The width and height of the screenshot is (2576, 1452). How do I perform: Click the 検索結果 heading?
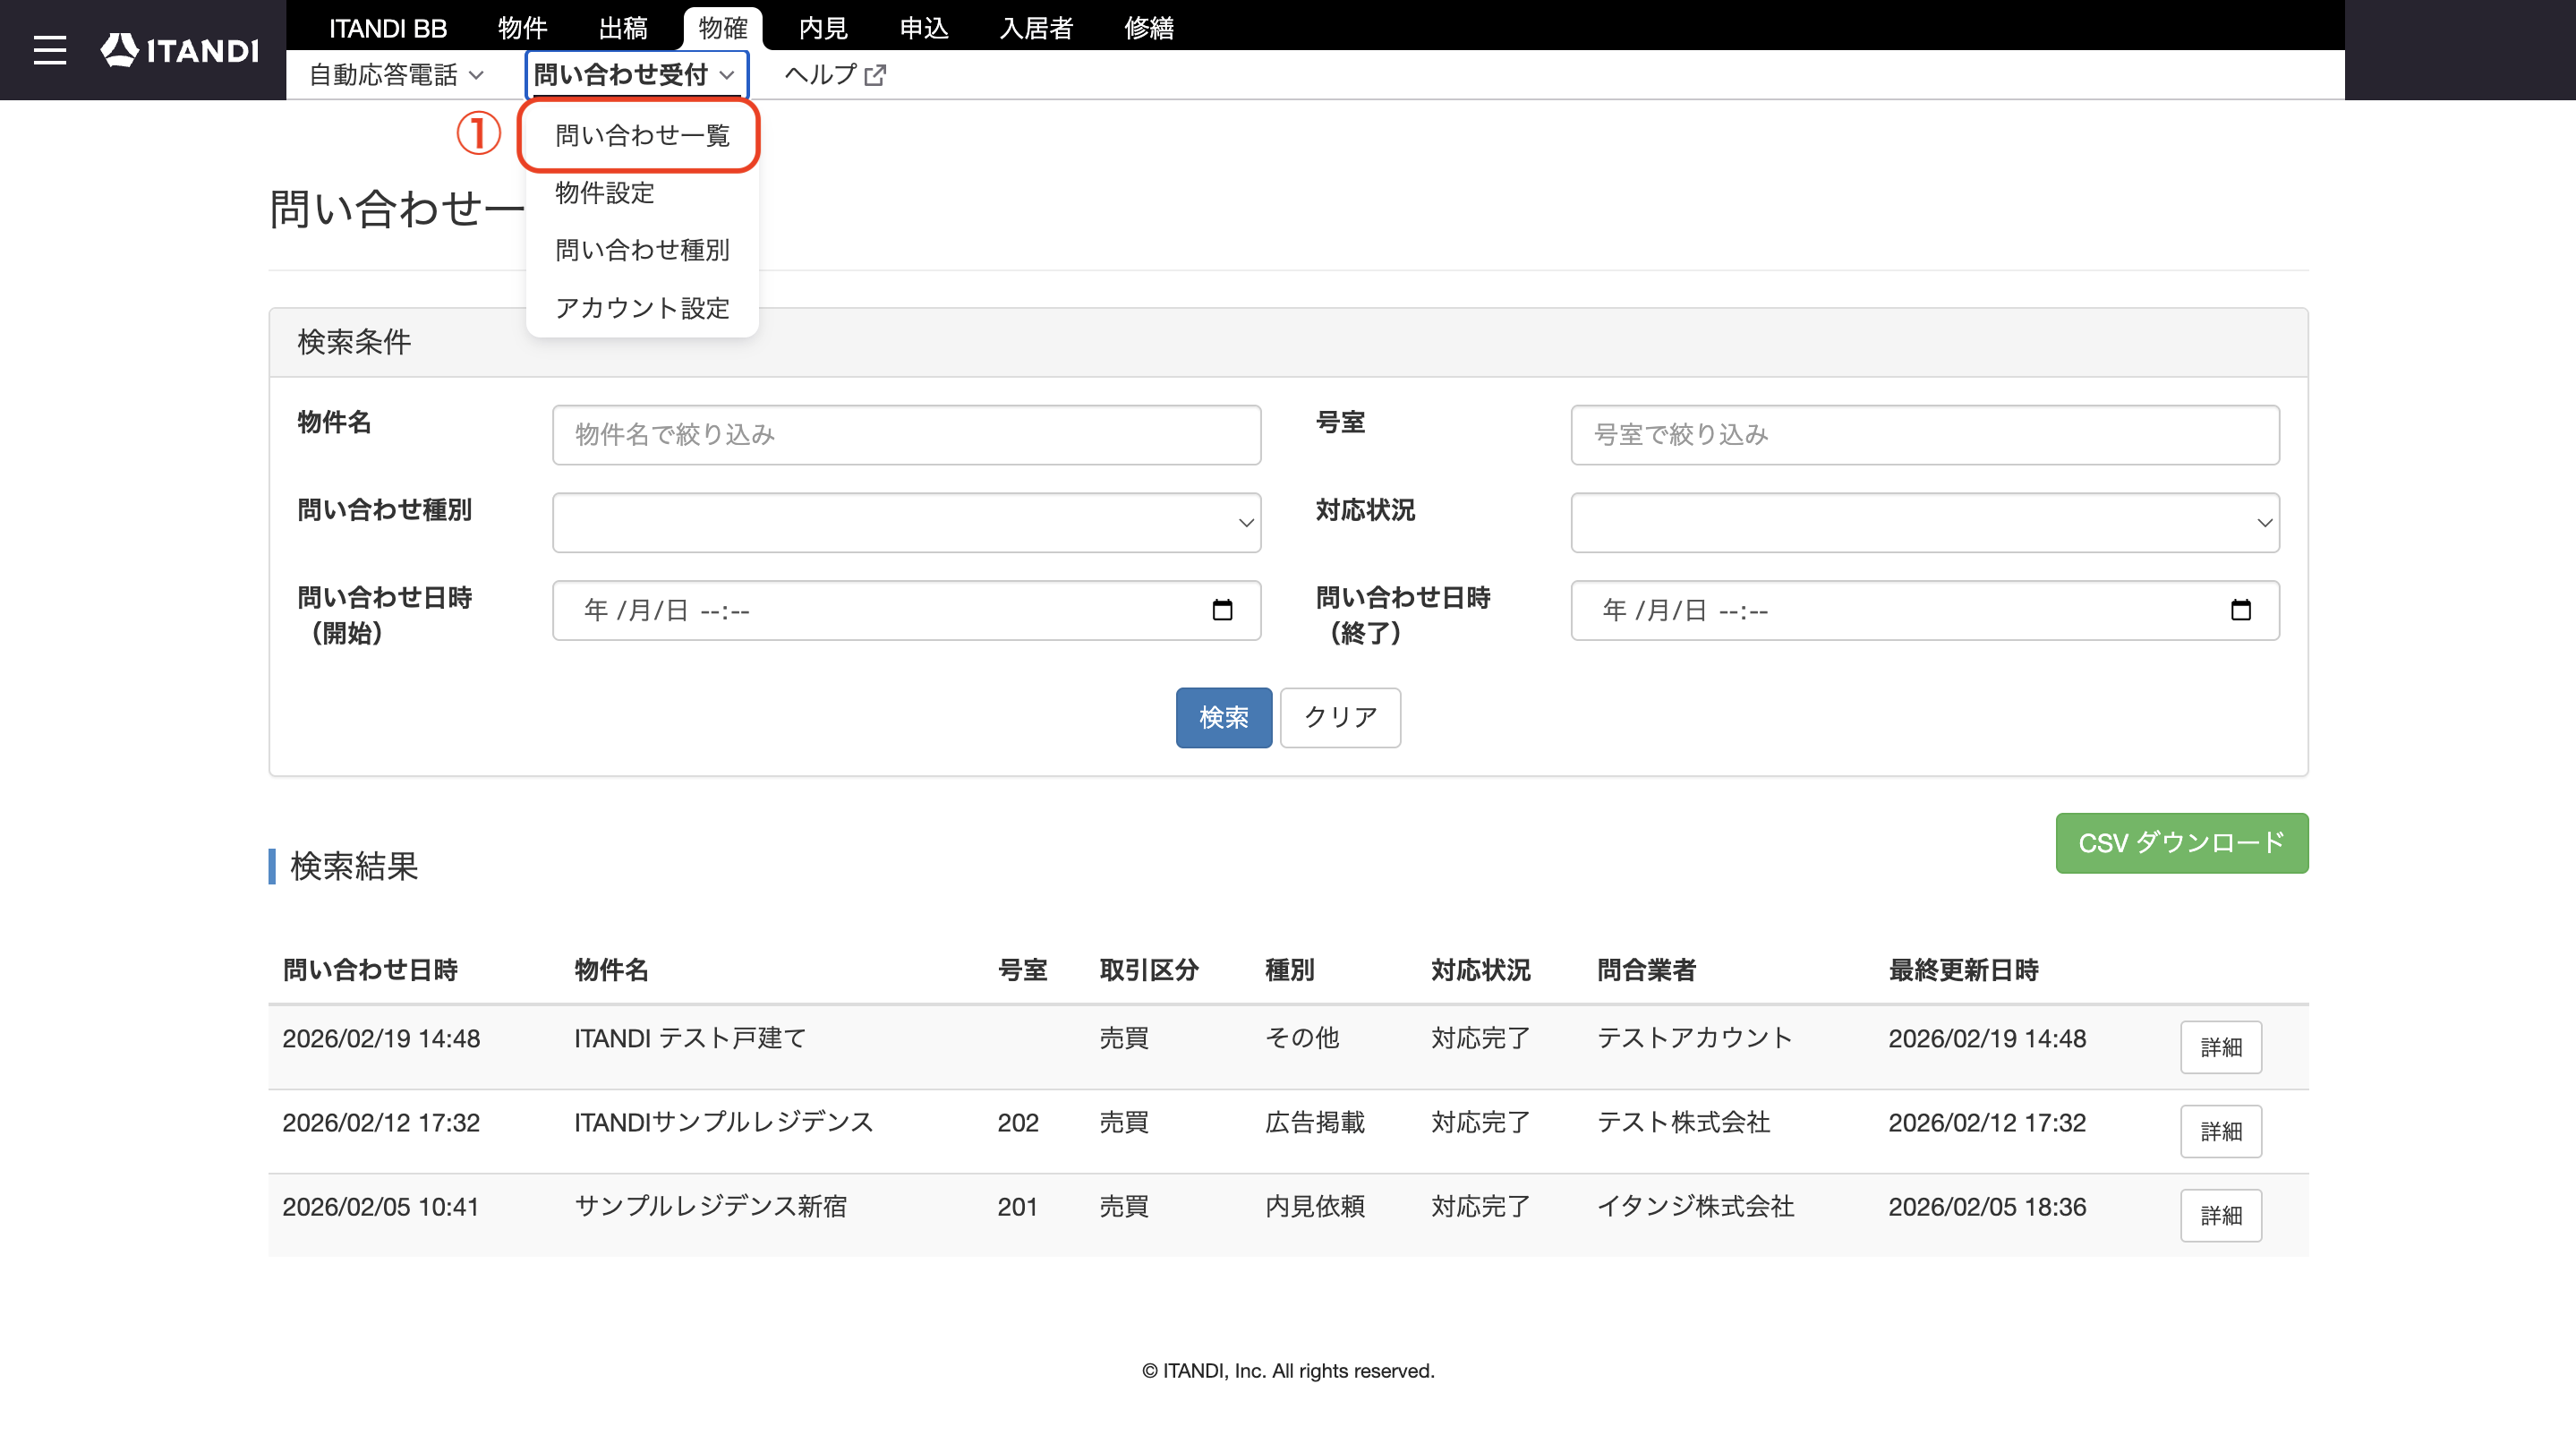click(x=354, y=866)
